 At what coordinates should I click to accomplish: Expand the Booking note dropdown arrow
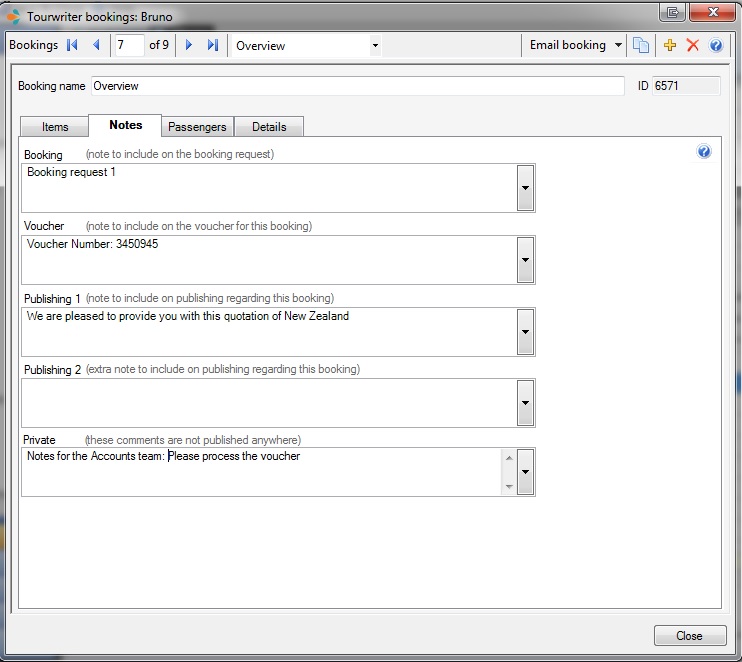[525, 188]
